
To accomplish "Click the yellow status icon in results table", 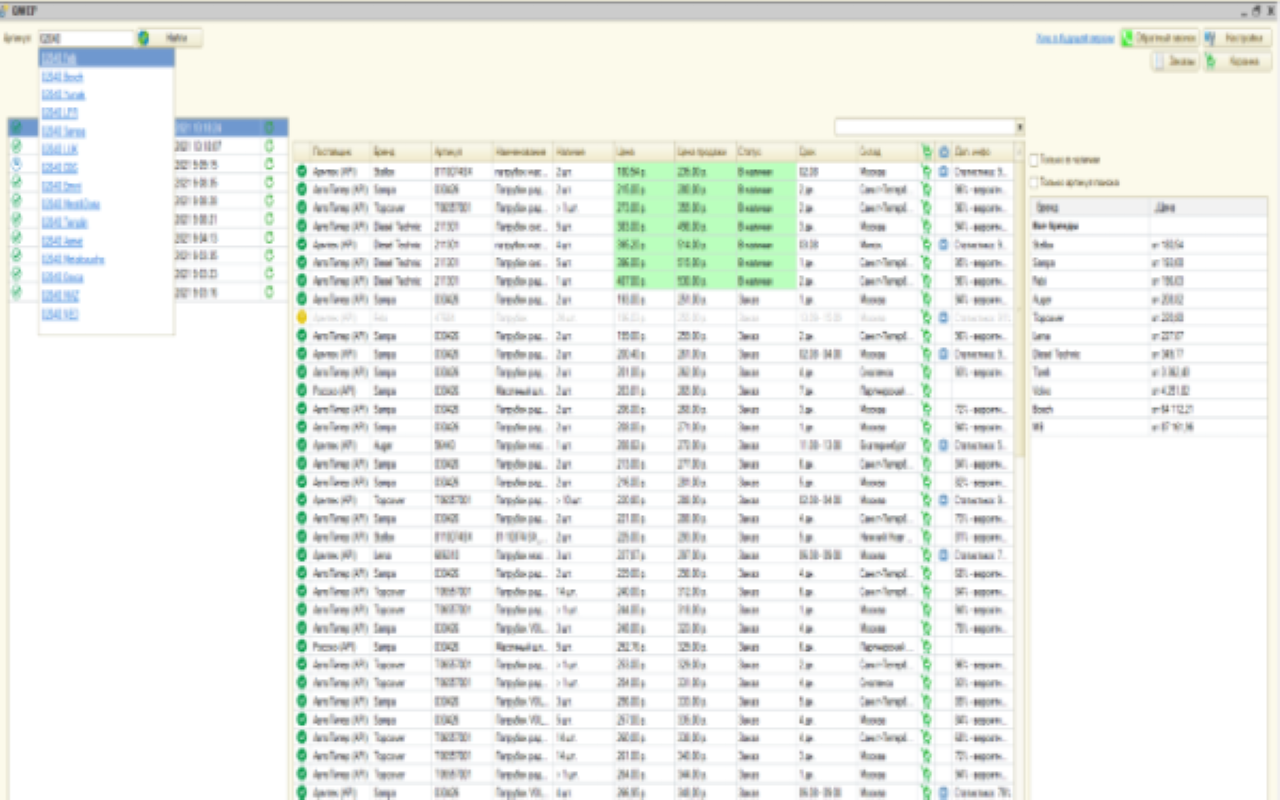I will tap(301, 317).
